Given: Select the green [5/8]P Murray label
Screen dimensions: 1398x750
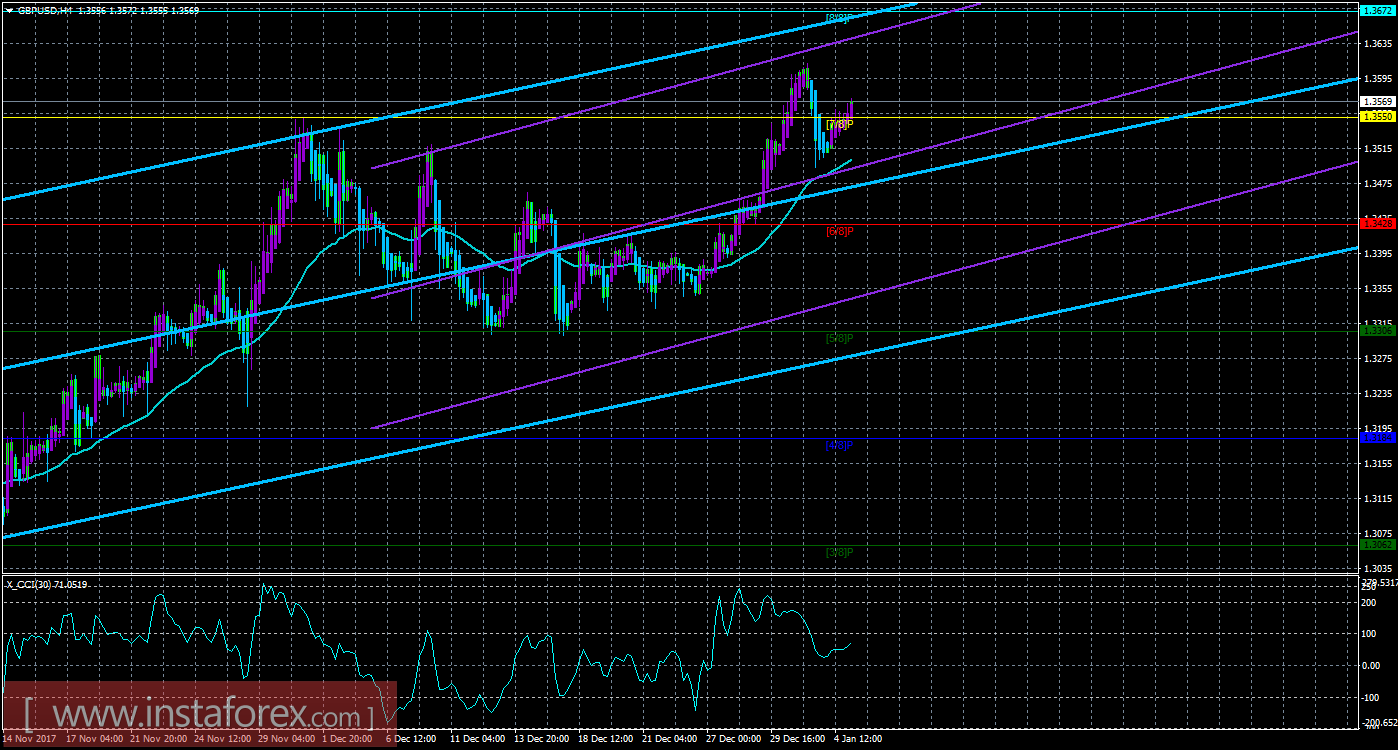Looking at the screenshot, I should point(838,338).
